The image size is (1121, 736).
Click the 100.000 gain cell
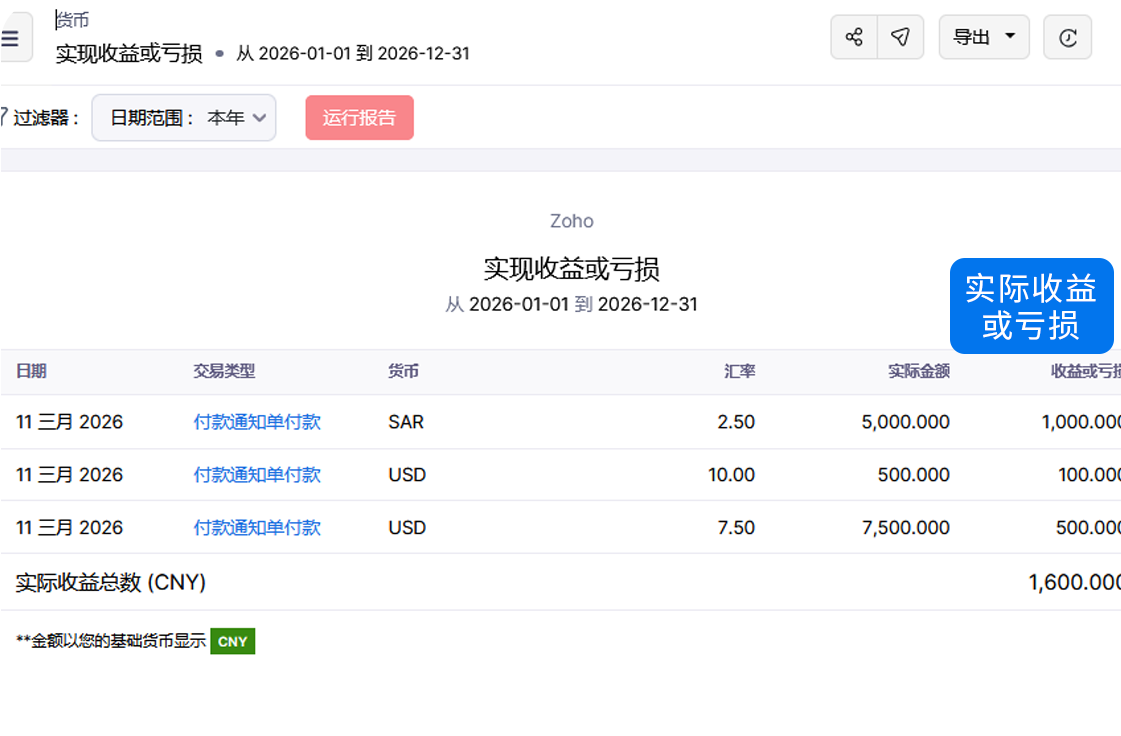(1090, 475)
